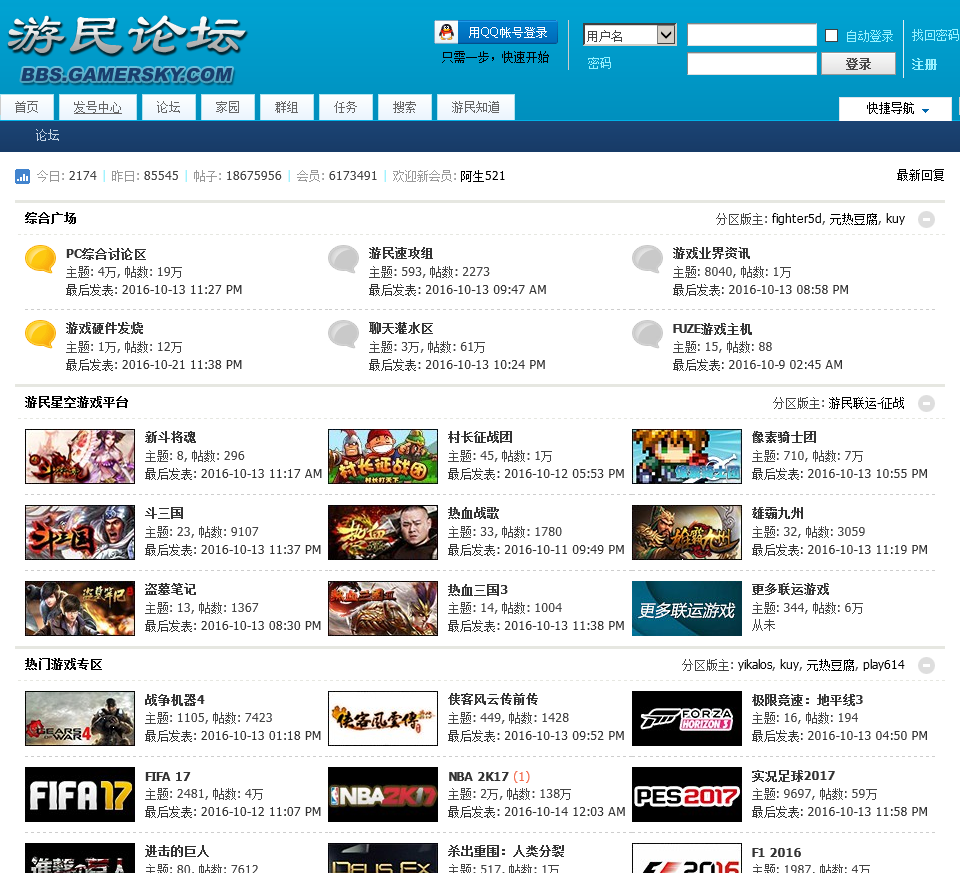Open the 发号中心 tab
The width and height of the screenshot is (960, 873).
click(97, 107)
